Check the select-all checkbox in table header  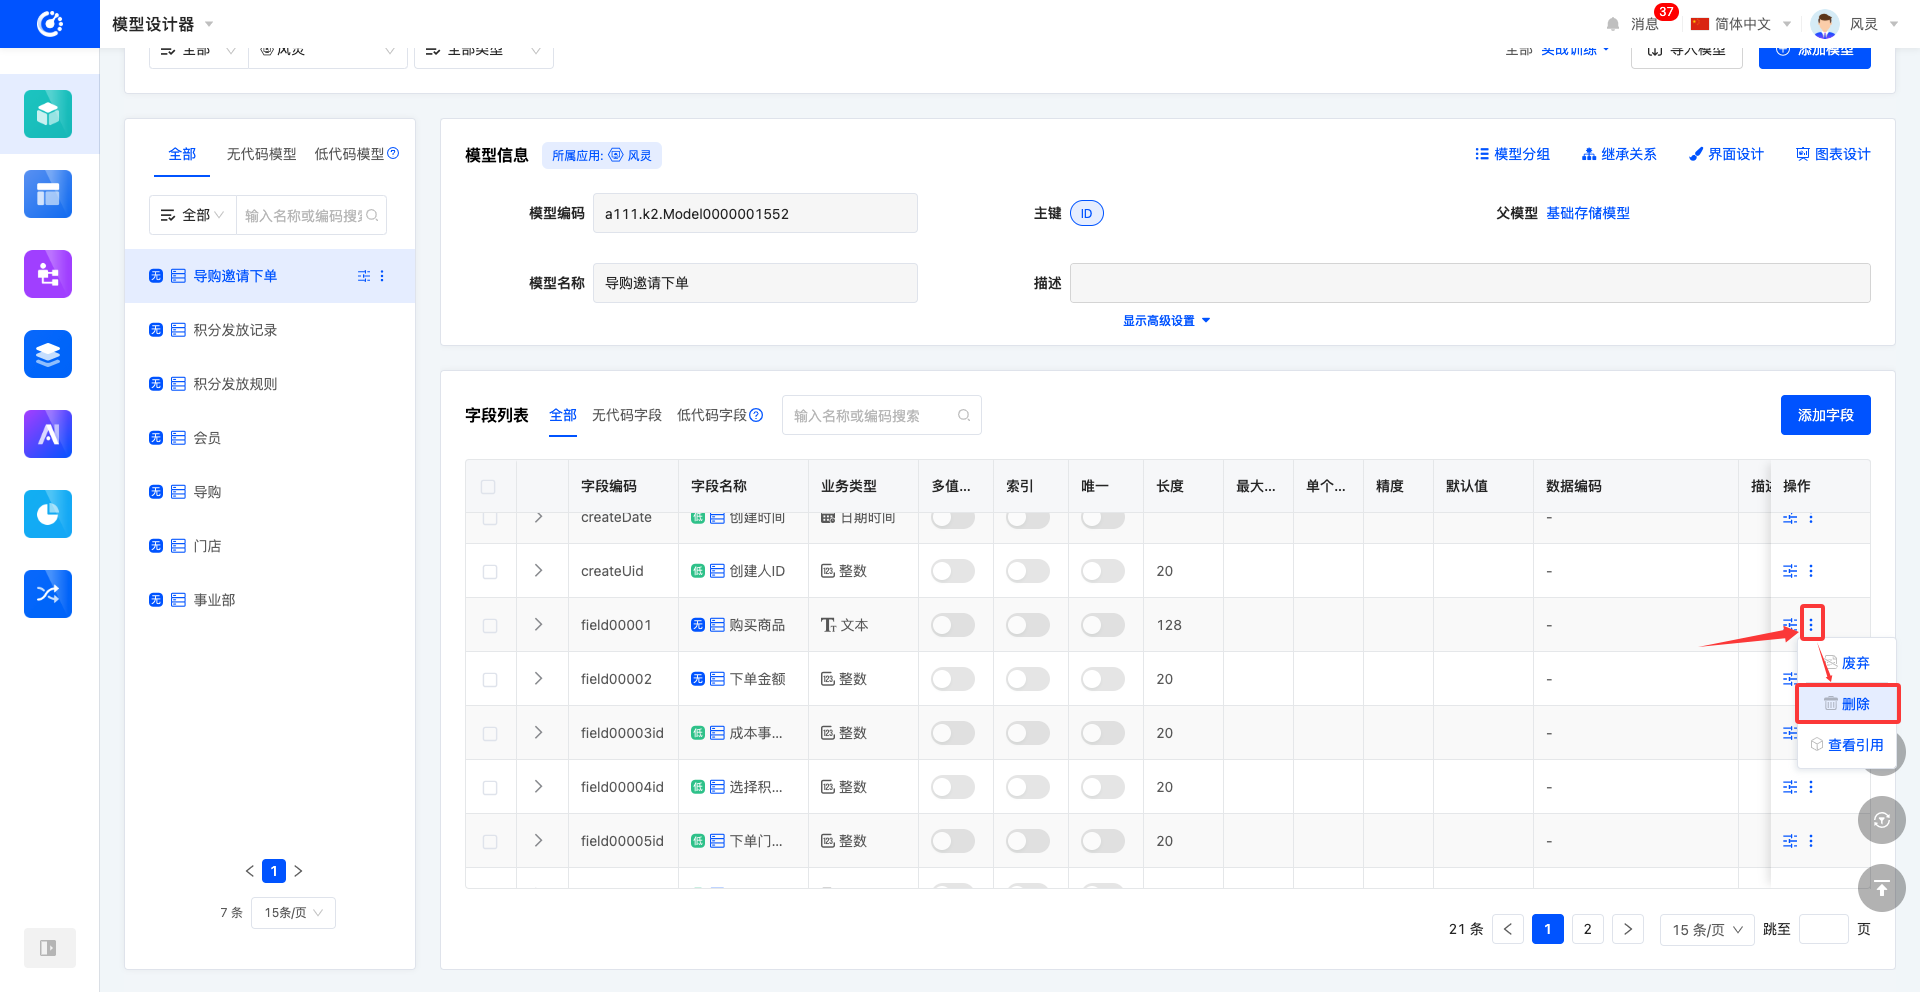point(488,487)
